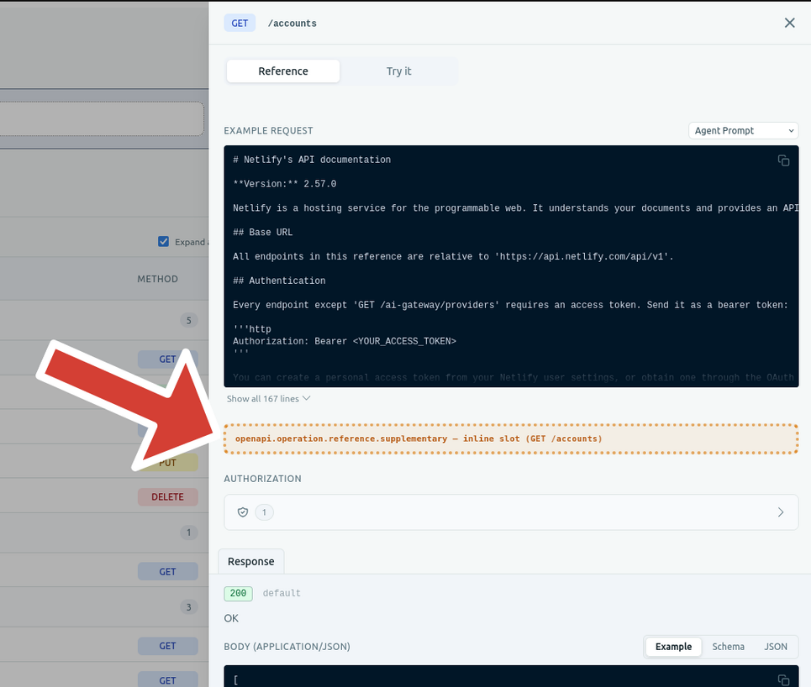Click the '**Version:** 2.57.0' code line

(284, 184)
